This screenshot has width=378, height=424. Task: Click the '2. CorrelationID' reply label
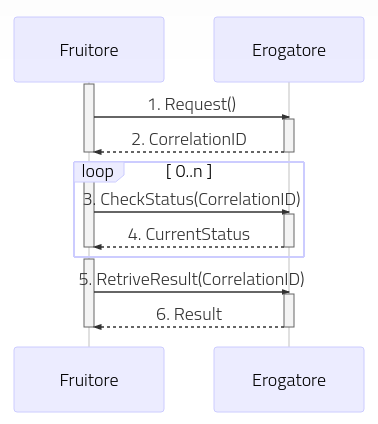(189, 139)
